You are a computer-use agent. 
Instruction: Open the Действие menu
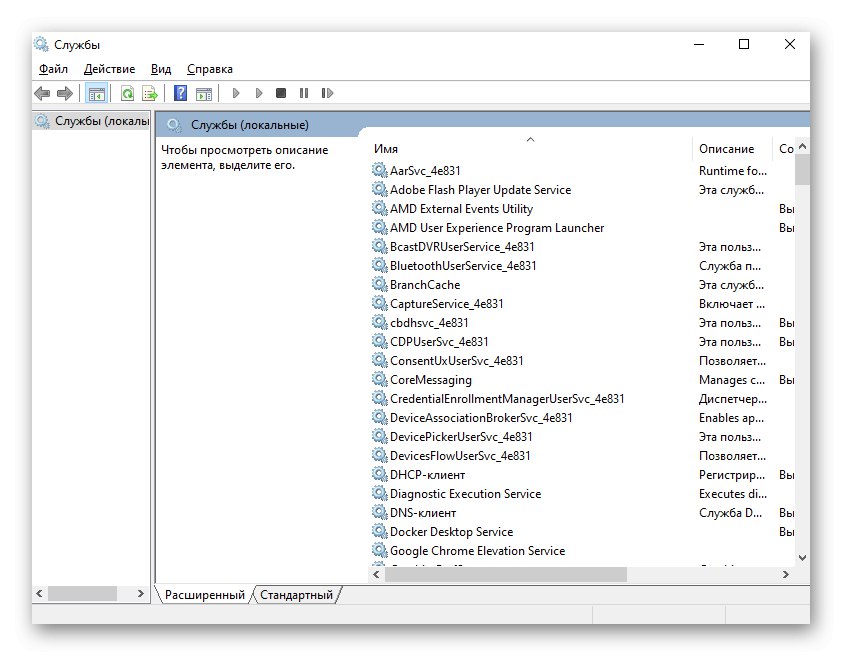(x=109, y=69)
